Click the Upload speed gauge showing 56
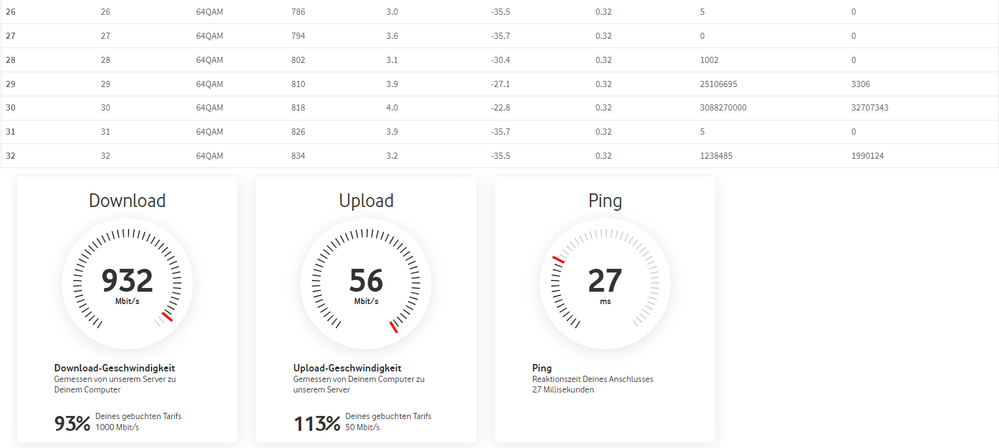Screen dimensions: 999x448 tap(366, 283)
